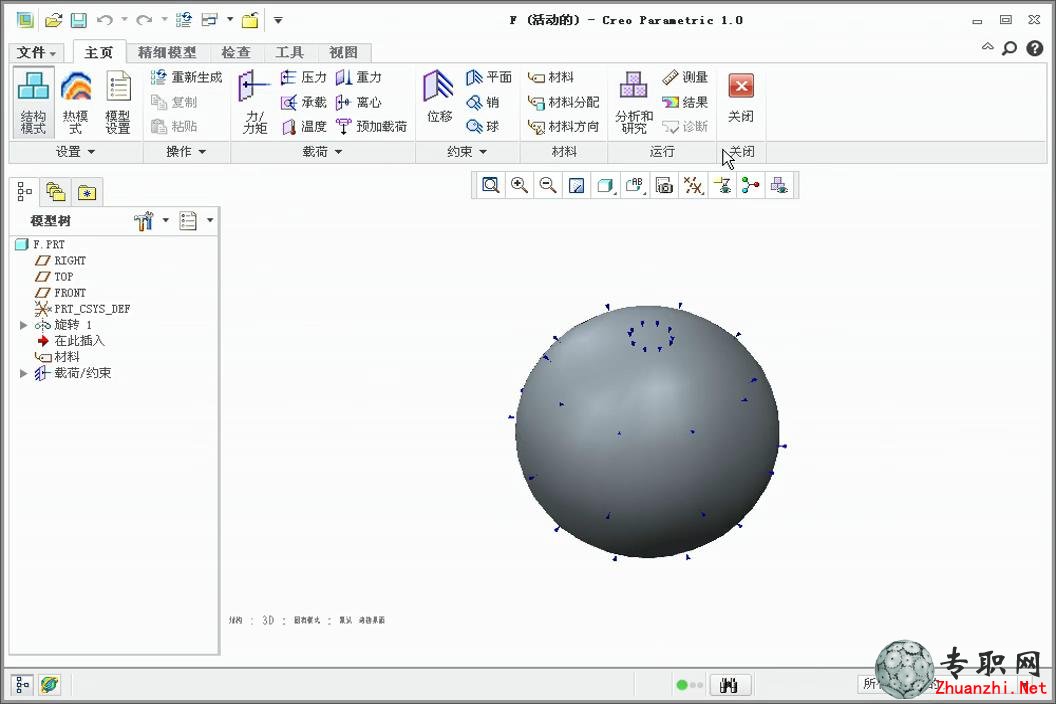Open quick access toolbar customize arrow

[278, 20]
